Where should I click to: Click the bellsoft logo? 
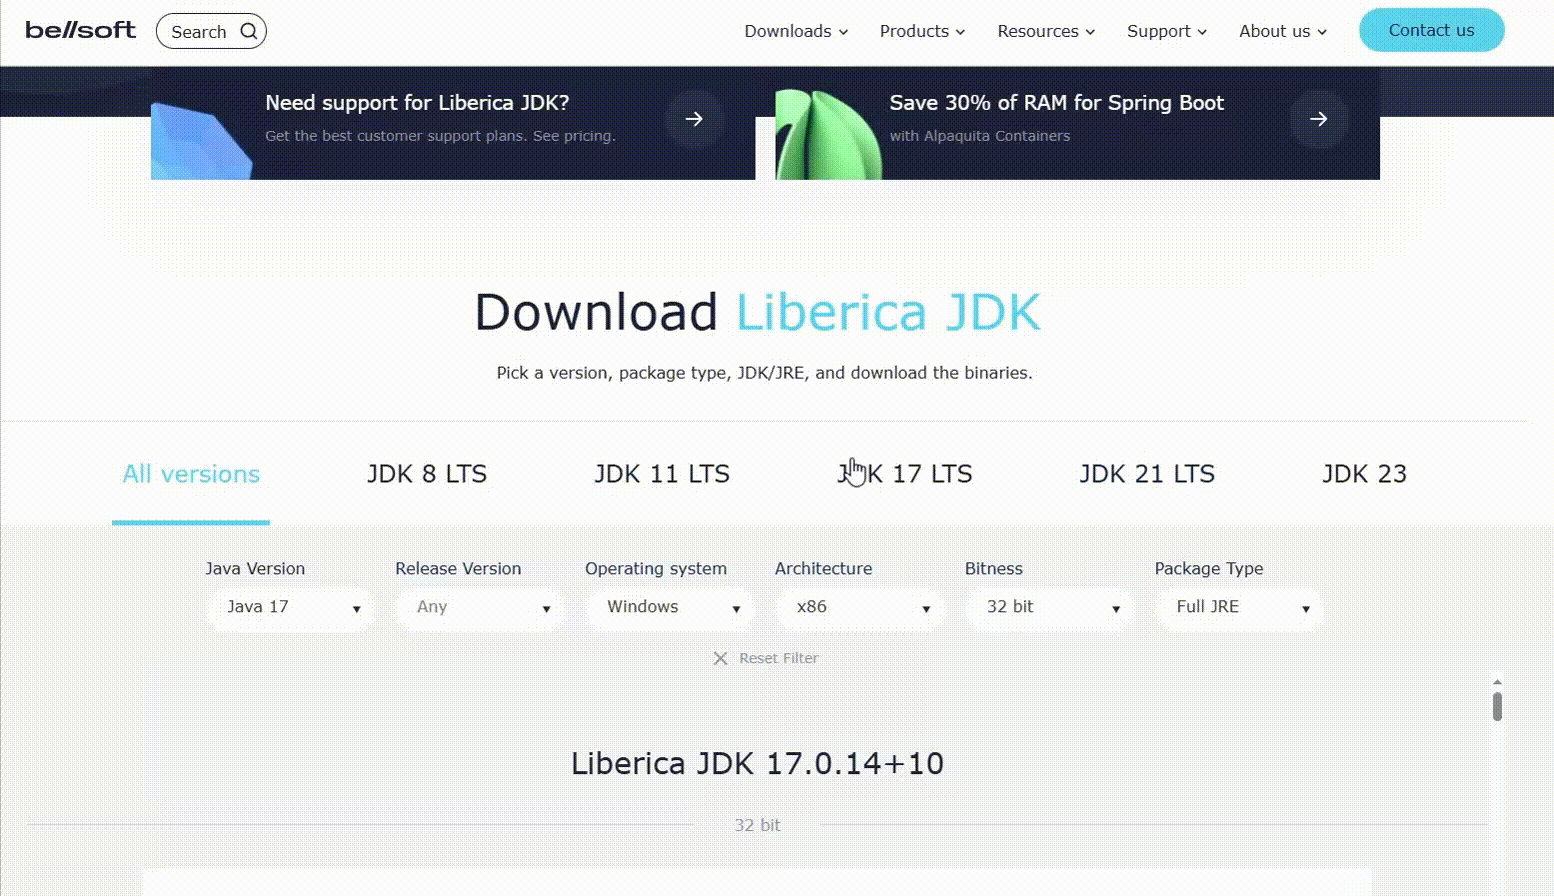[80, 30]
